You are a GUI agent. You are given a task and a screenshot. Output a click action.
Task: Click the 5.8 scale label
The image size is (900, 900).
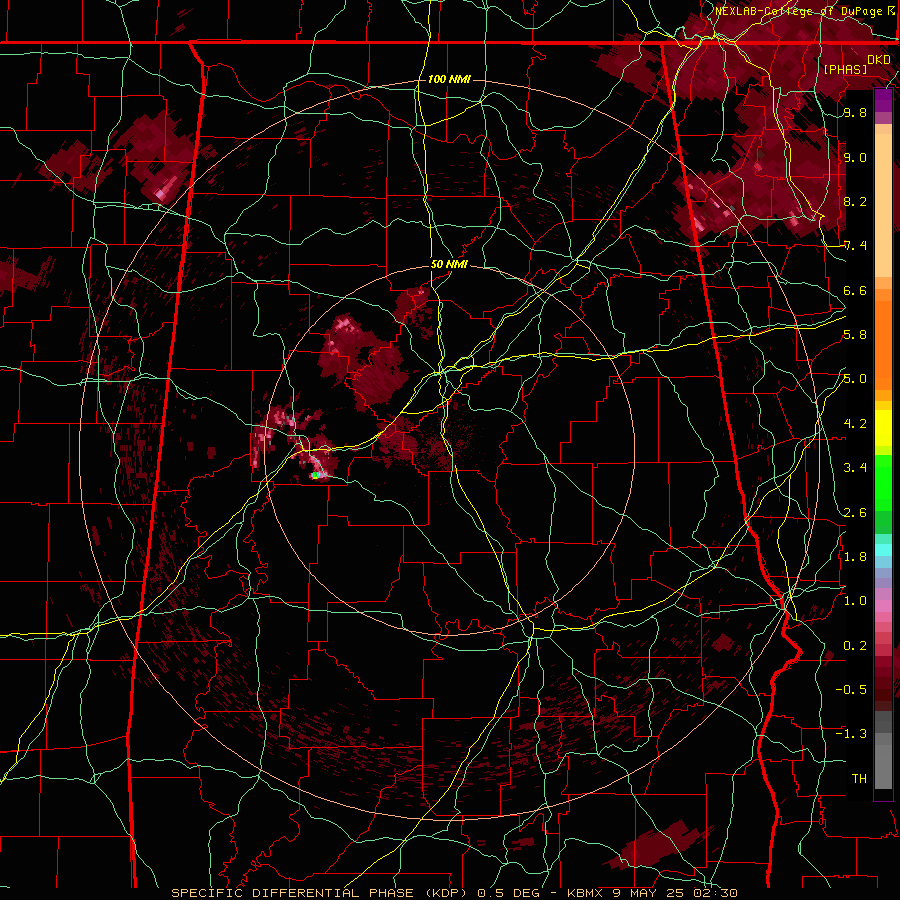[x=855, y=335]
